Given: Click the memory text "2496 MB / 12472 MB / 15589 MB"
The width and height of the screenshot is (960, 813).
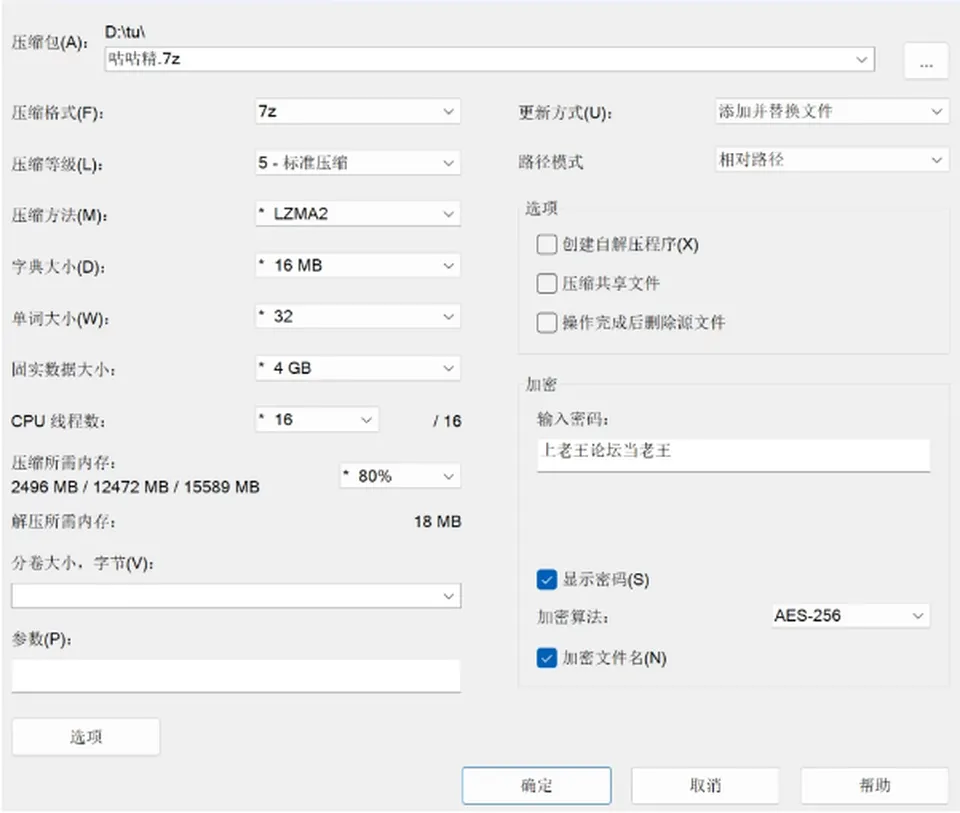Looking at the screenshot, I should tap(135, 487).
